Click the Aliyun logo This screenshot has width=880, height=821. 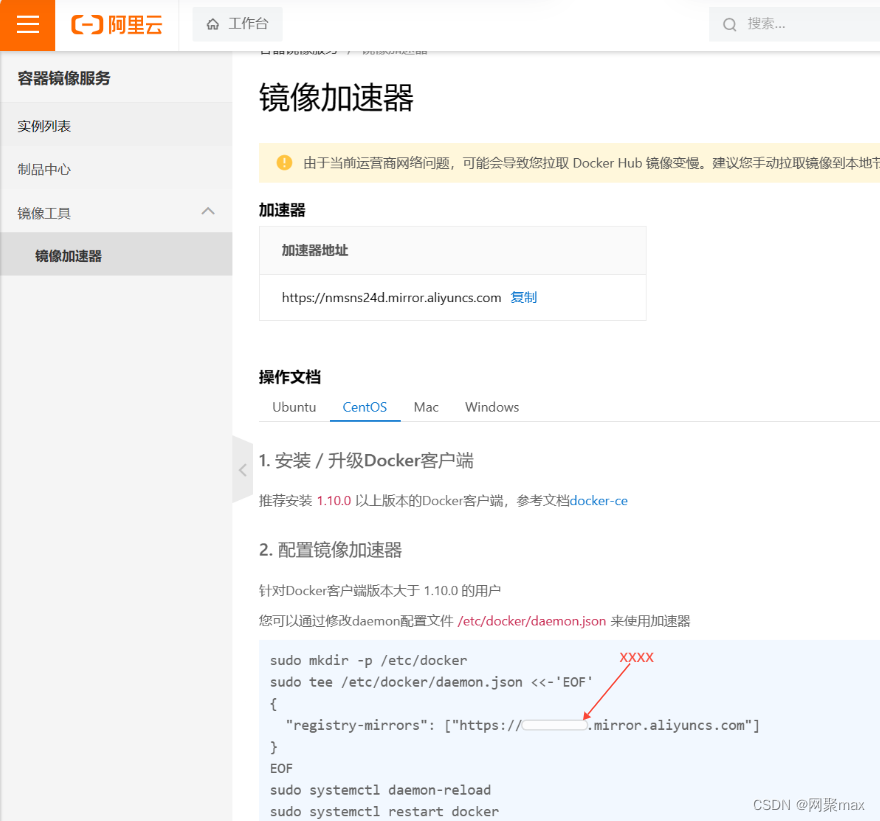(117, 25)
